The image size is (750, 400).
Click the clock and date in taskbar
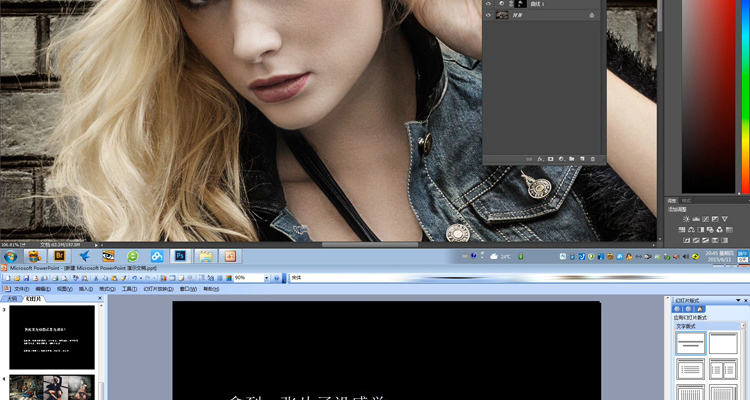click(719, 256)
